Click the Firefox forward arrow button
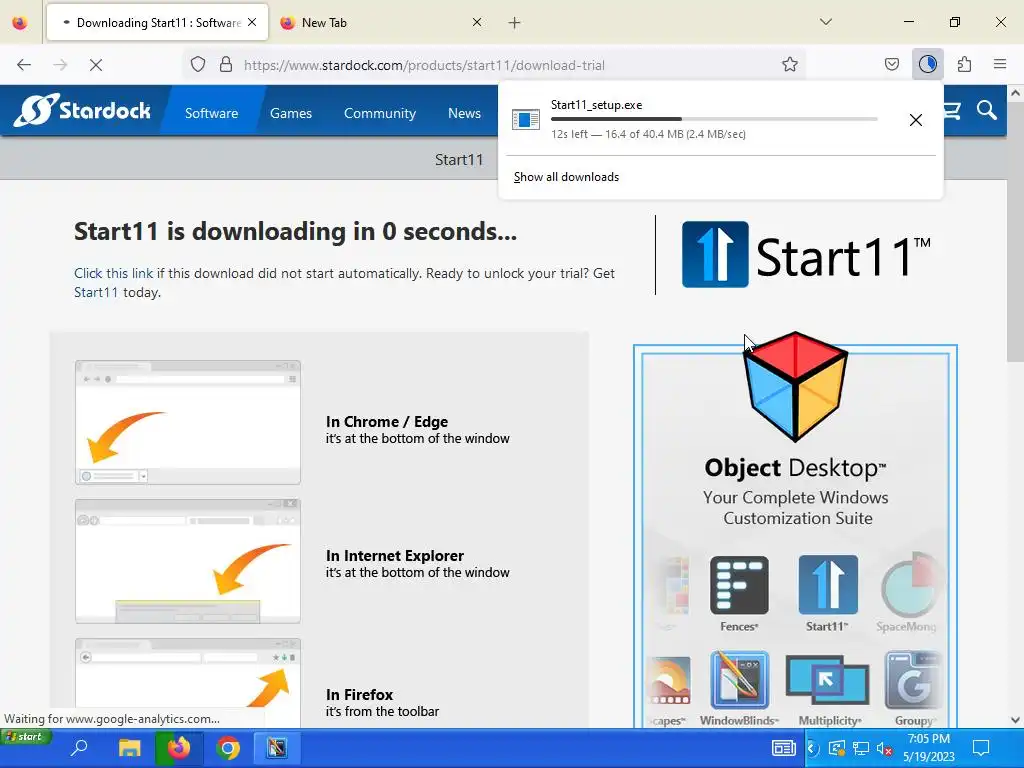This screenshot has width=1024, height=768. click(60, 65)
